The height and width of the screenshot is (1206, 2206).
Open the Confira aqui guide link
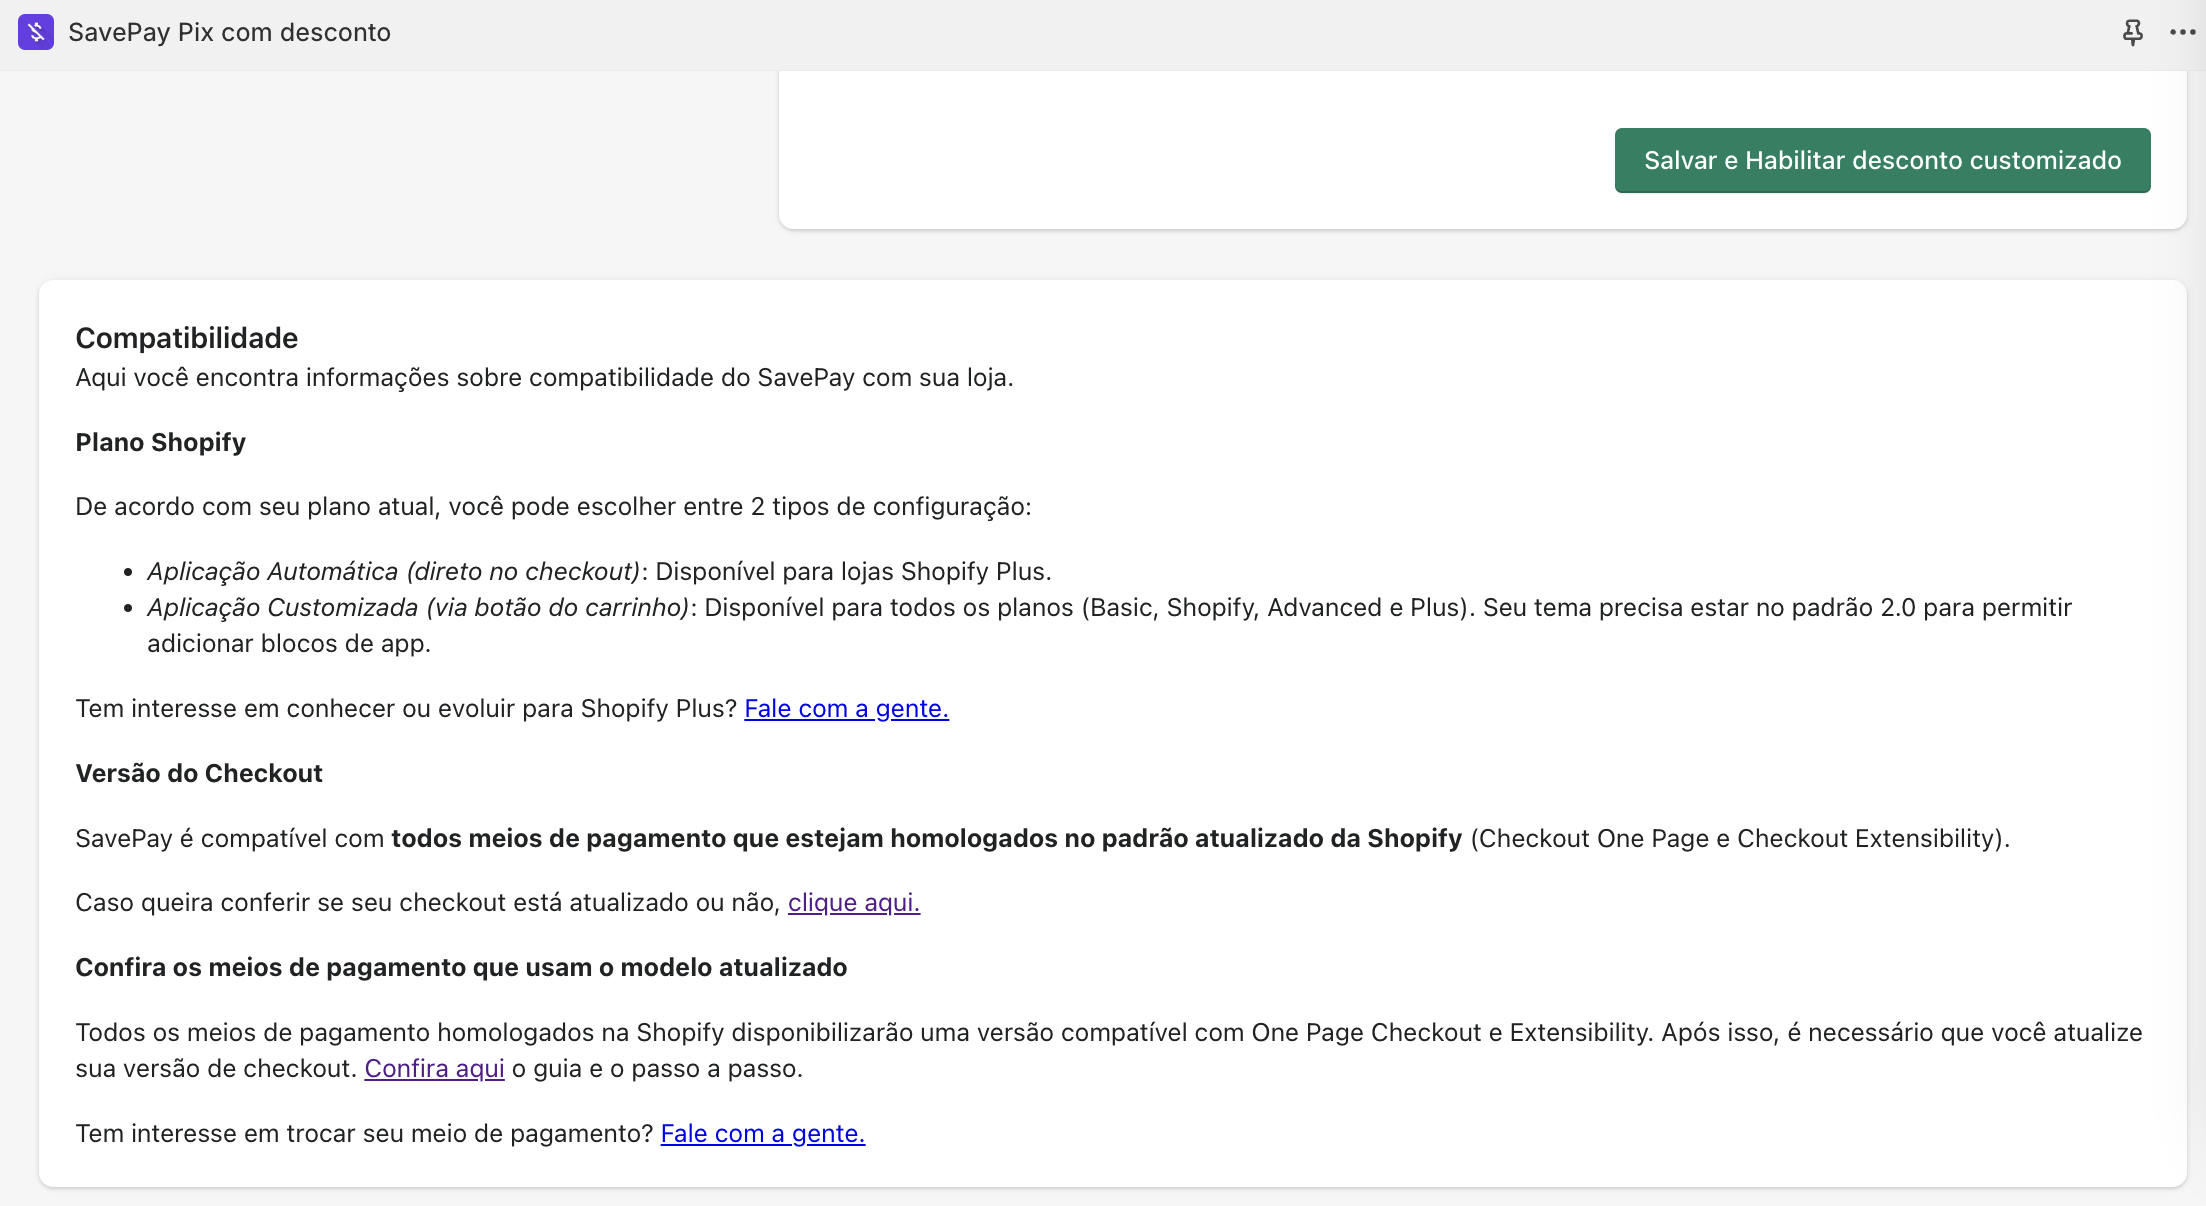434,1068
